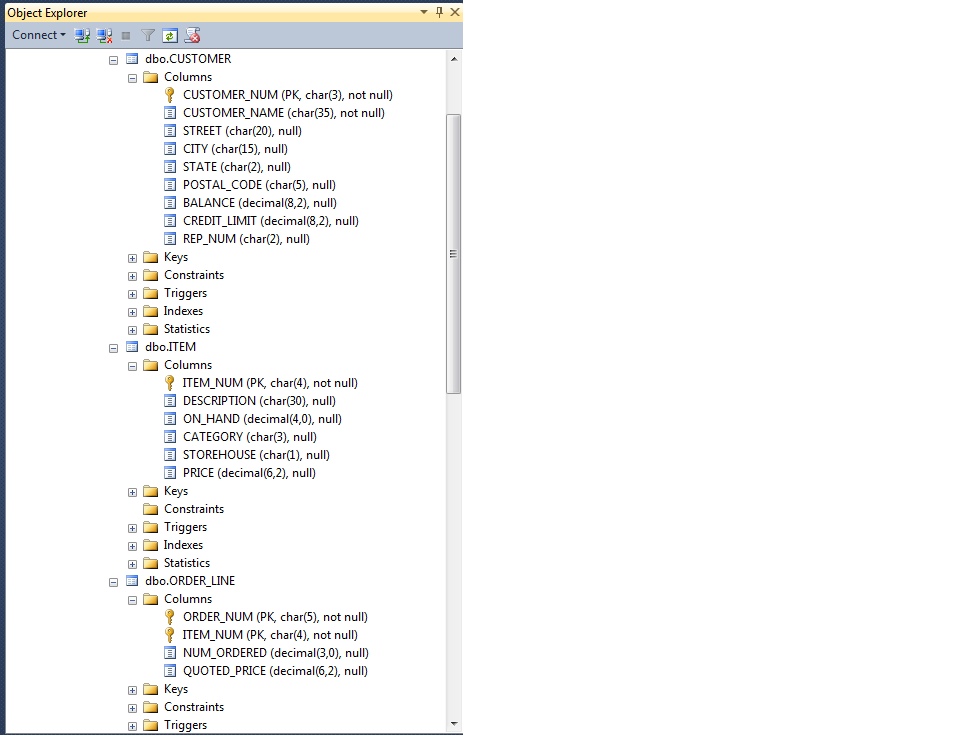Click the CUSTOMER_NAME column icon
This screenshot has height=735, width=960.
(x=170, y=113)
